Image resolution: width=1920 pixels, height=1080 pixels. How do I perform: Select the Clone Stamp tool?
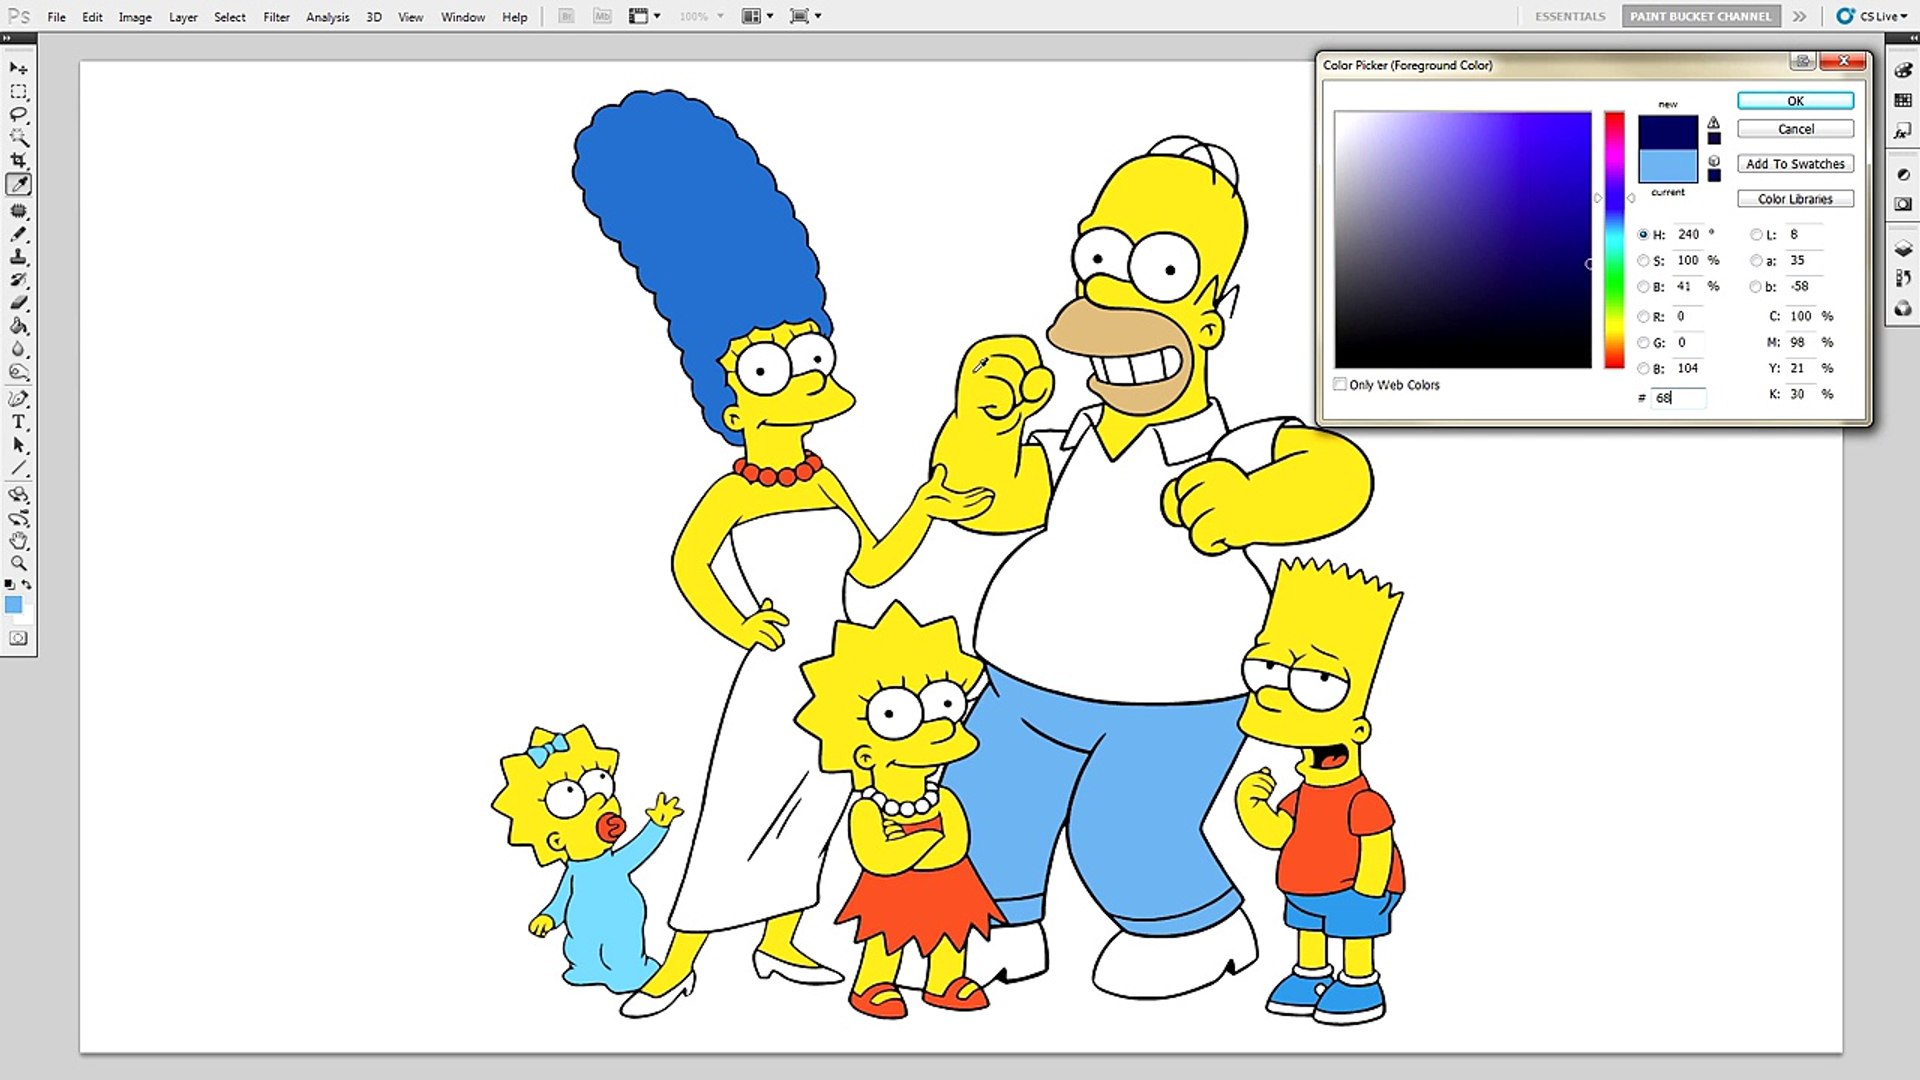tap(18, 256)
